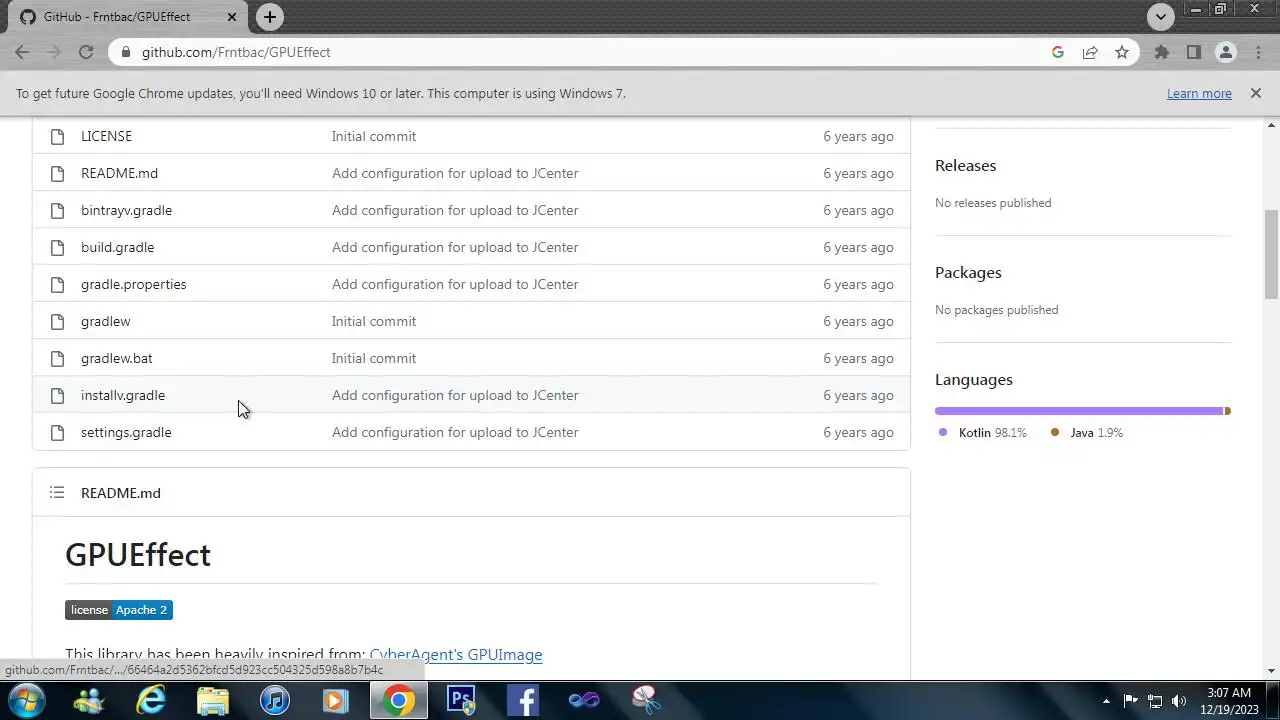Click the file icon next to settings.gradle
1280x720 pixels.
57,432
